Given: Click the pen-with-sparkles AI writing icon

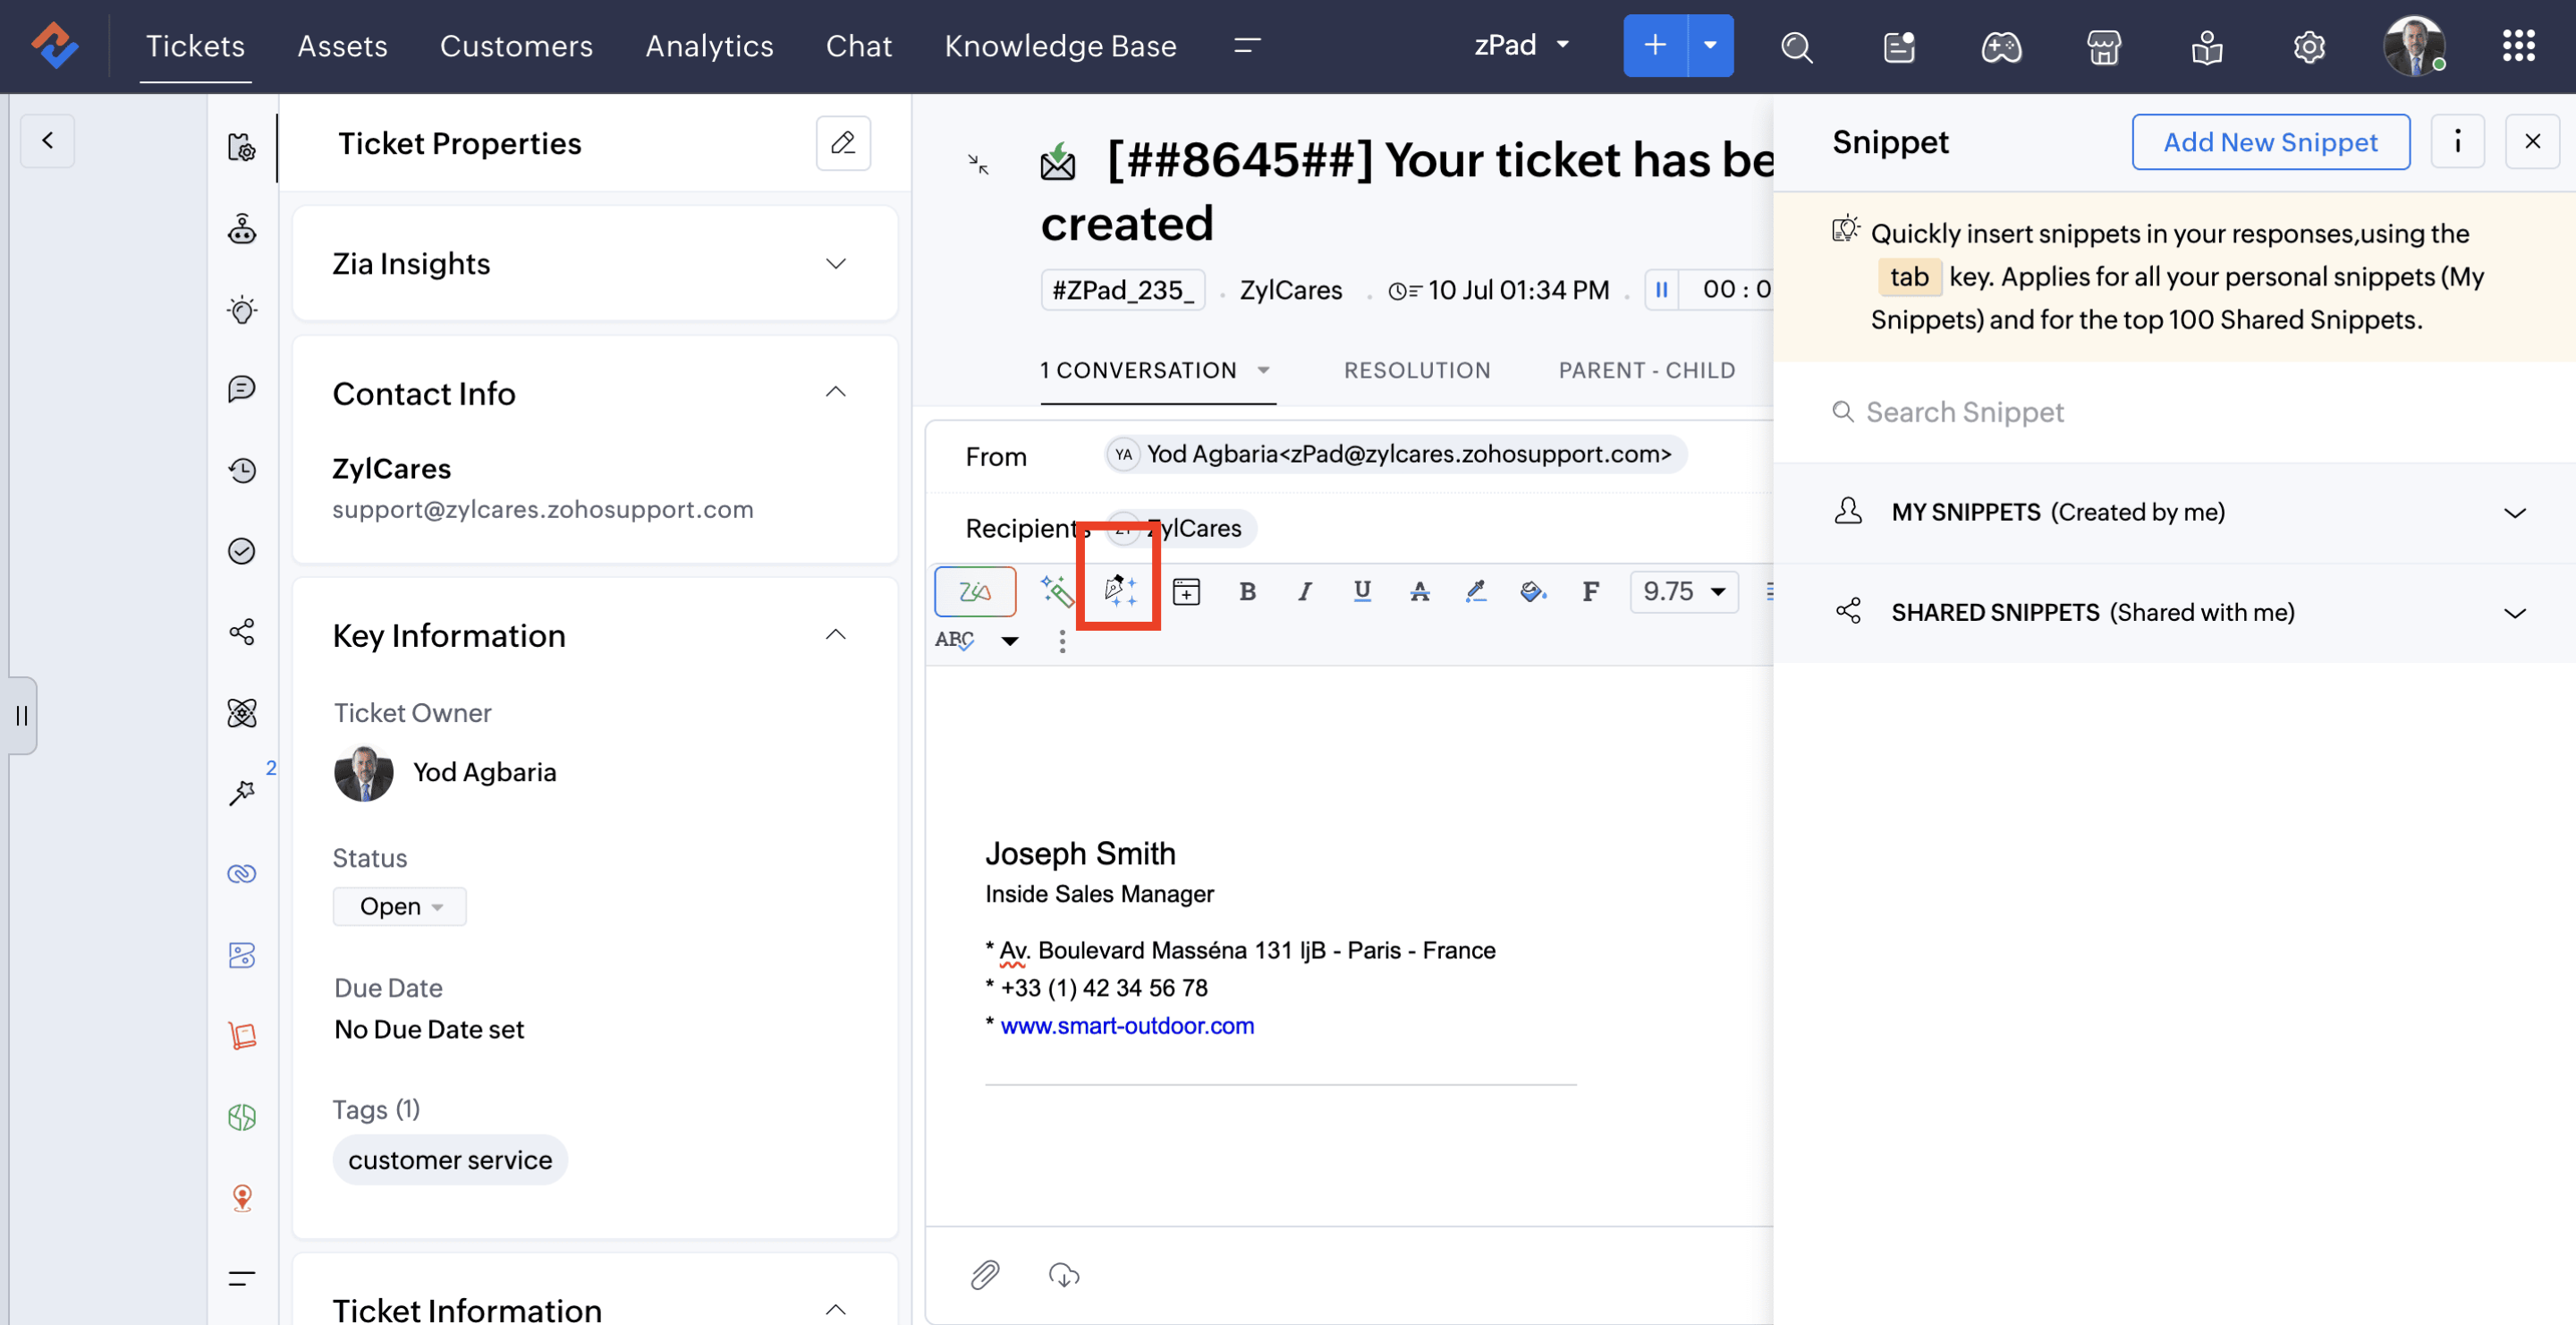Looking at the screenshot, I should click(1119, 590).
